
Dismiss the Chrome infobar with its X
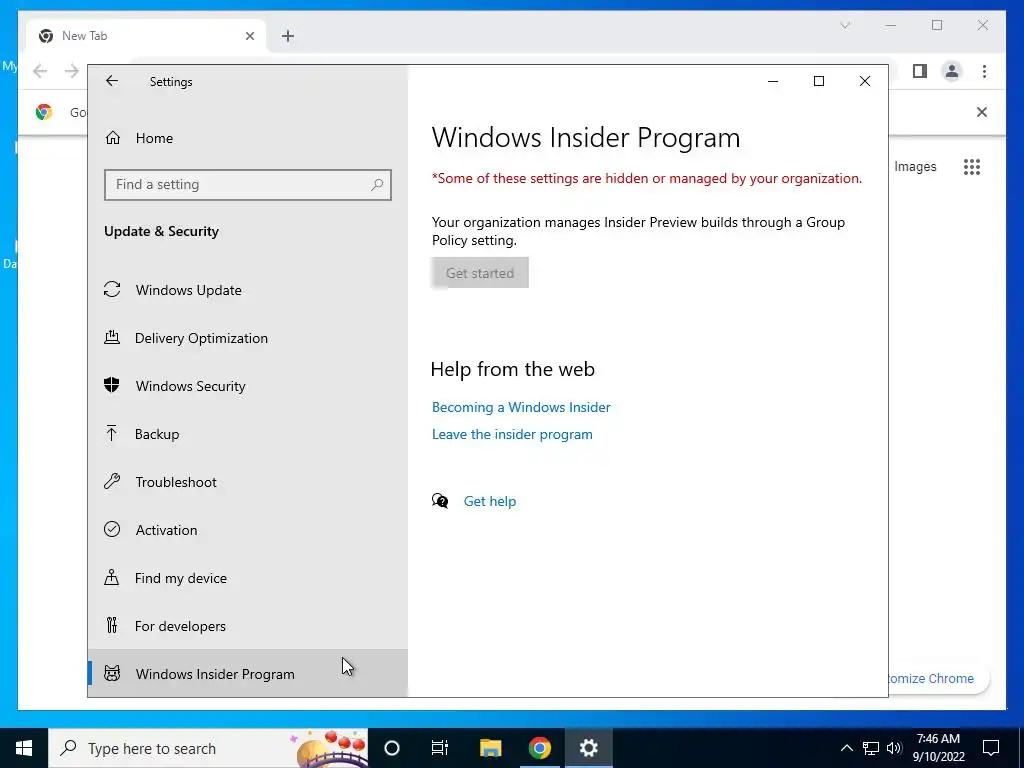[982, 112]
